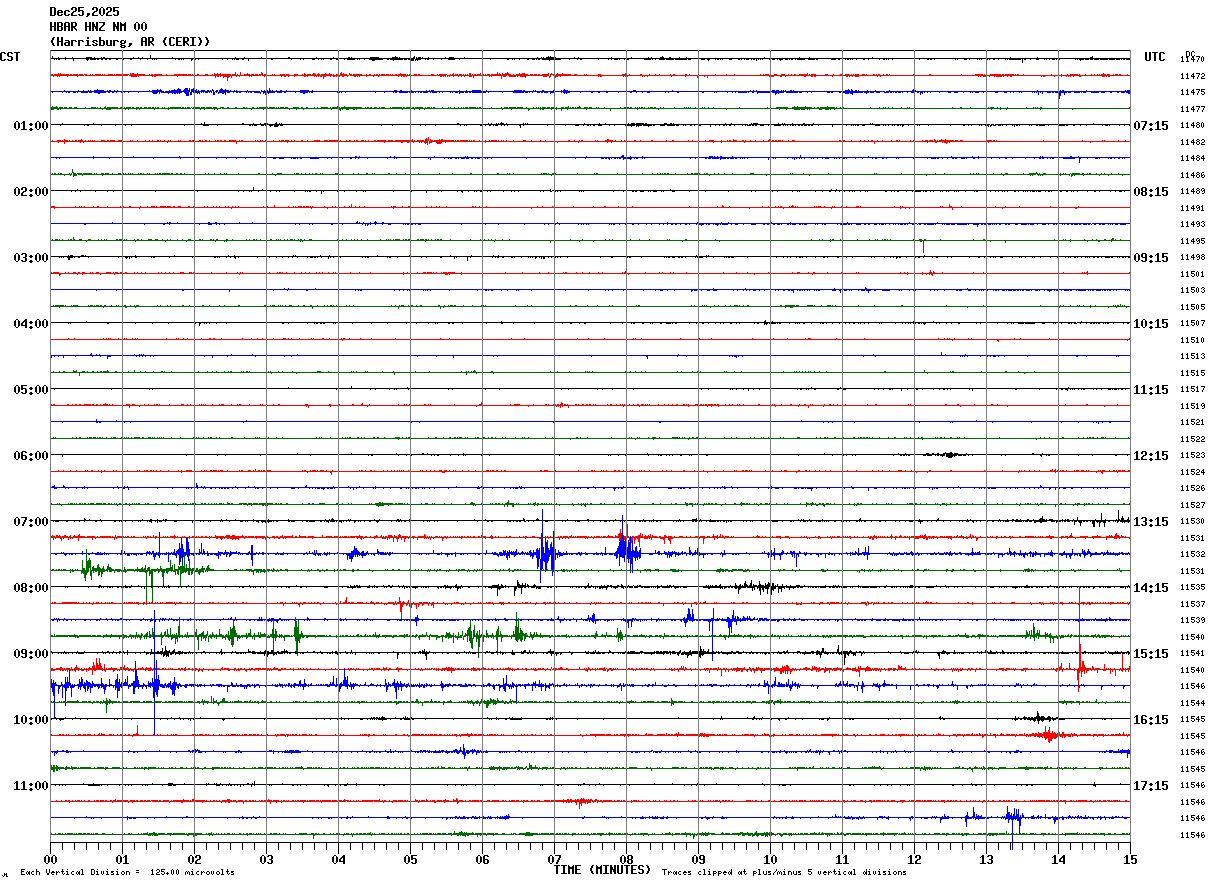Select the HBAR HNZ NM 00 station label
Image resolution: width=1210 pixels, height=886 pixels.
point(98,27)
